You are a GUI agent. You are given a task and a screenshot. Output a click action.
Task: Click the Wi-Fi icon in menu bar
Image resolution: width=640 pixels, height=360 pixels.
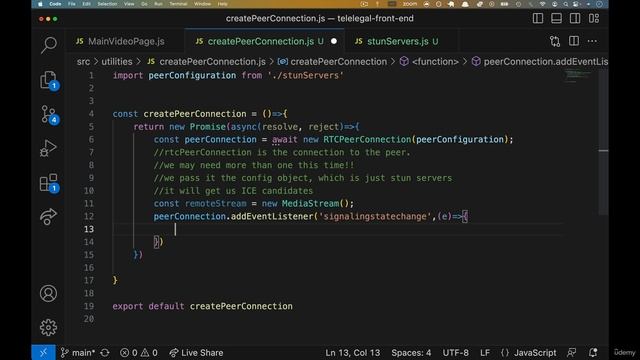tap(542, 4)
